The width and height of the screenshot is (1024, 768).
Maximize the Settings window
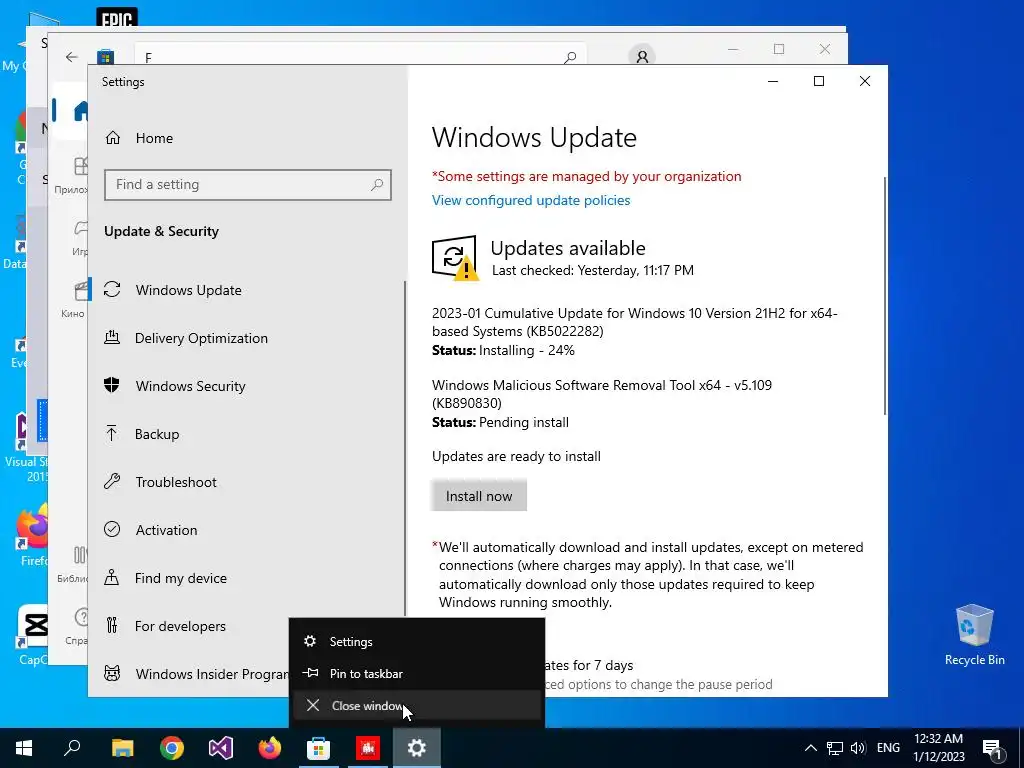(x=819, y=81)
